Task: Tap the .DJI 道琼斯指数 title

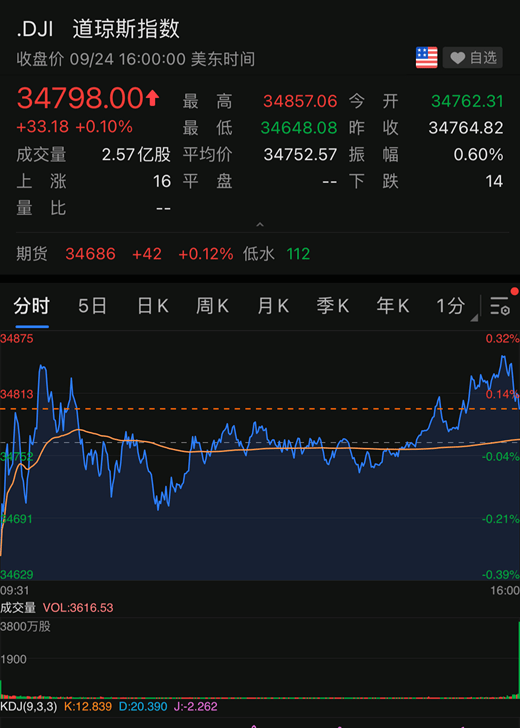Action: tap(98, 30)
